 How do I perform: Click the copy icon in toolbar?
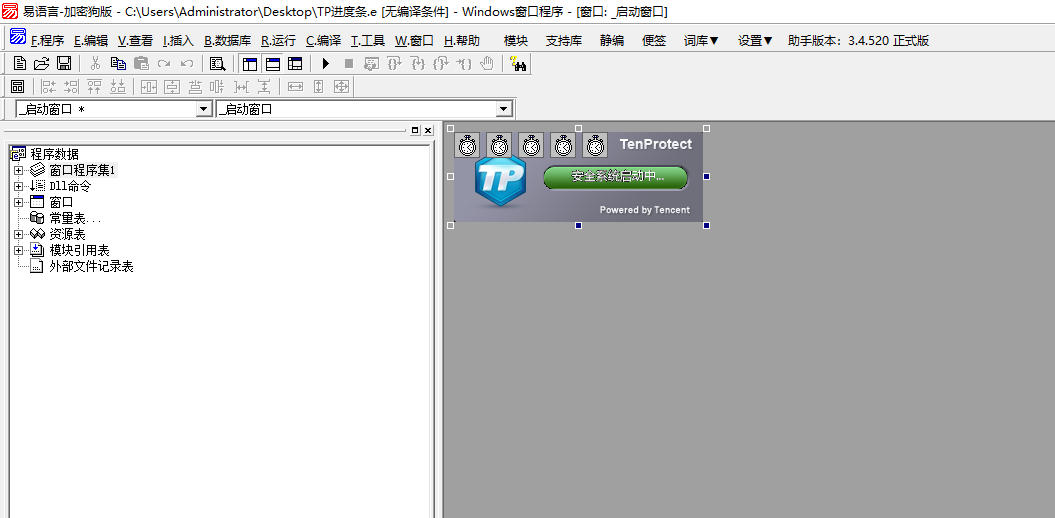(x=118, y=64)
